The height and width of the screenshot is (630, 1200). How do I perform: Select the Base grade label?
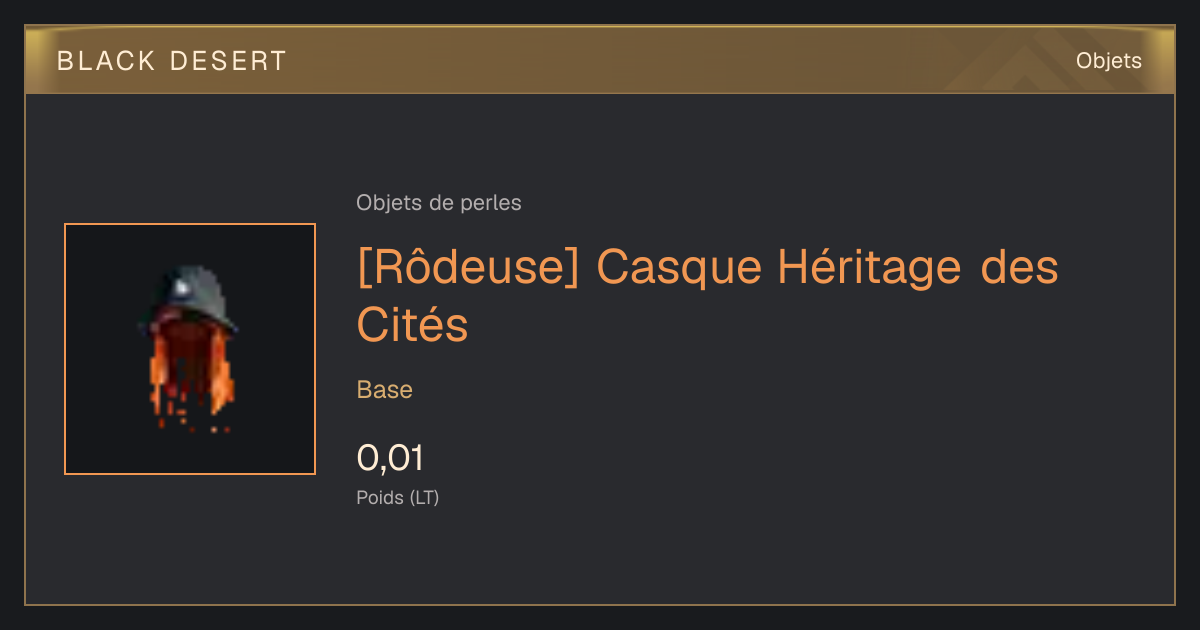385,390
